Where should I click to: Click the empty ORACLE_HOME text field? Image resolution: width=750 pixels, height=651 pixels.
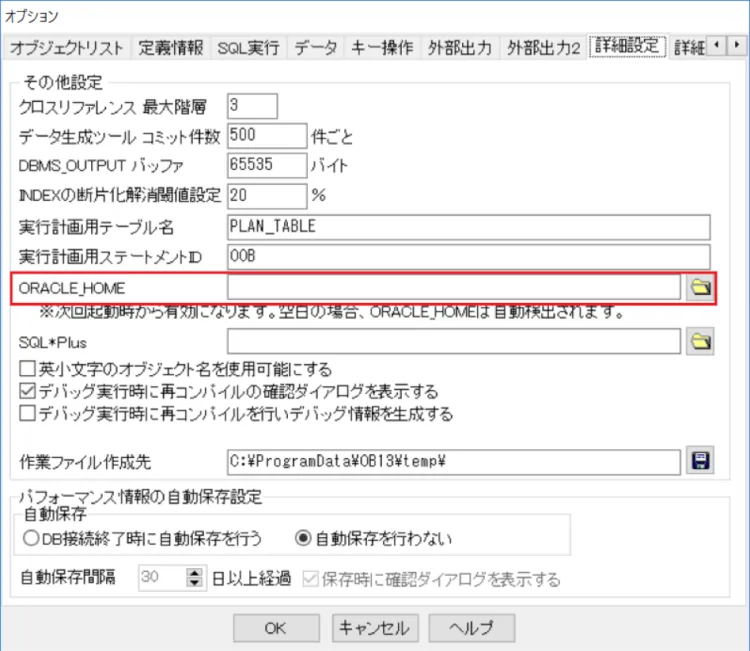pos(454,287)
